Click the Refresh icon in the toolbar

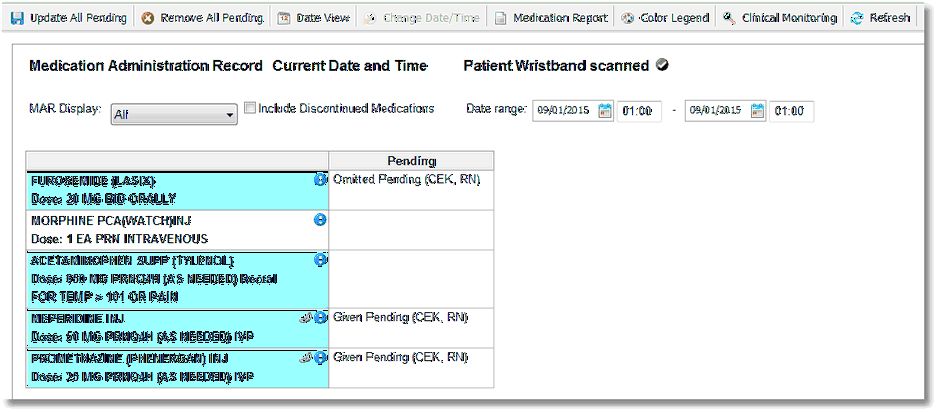[x=856, y=19]
